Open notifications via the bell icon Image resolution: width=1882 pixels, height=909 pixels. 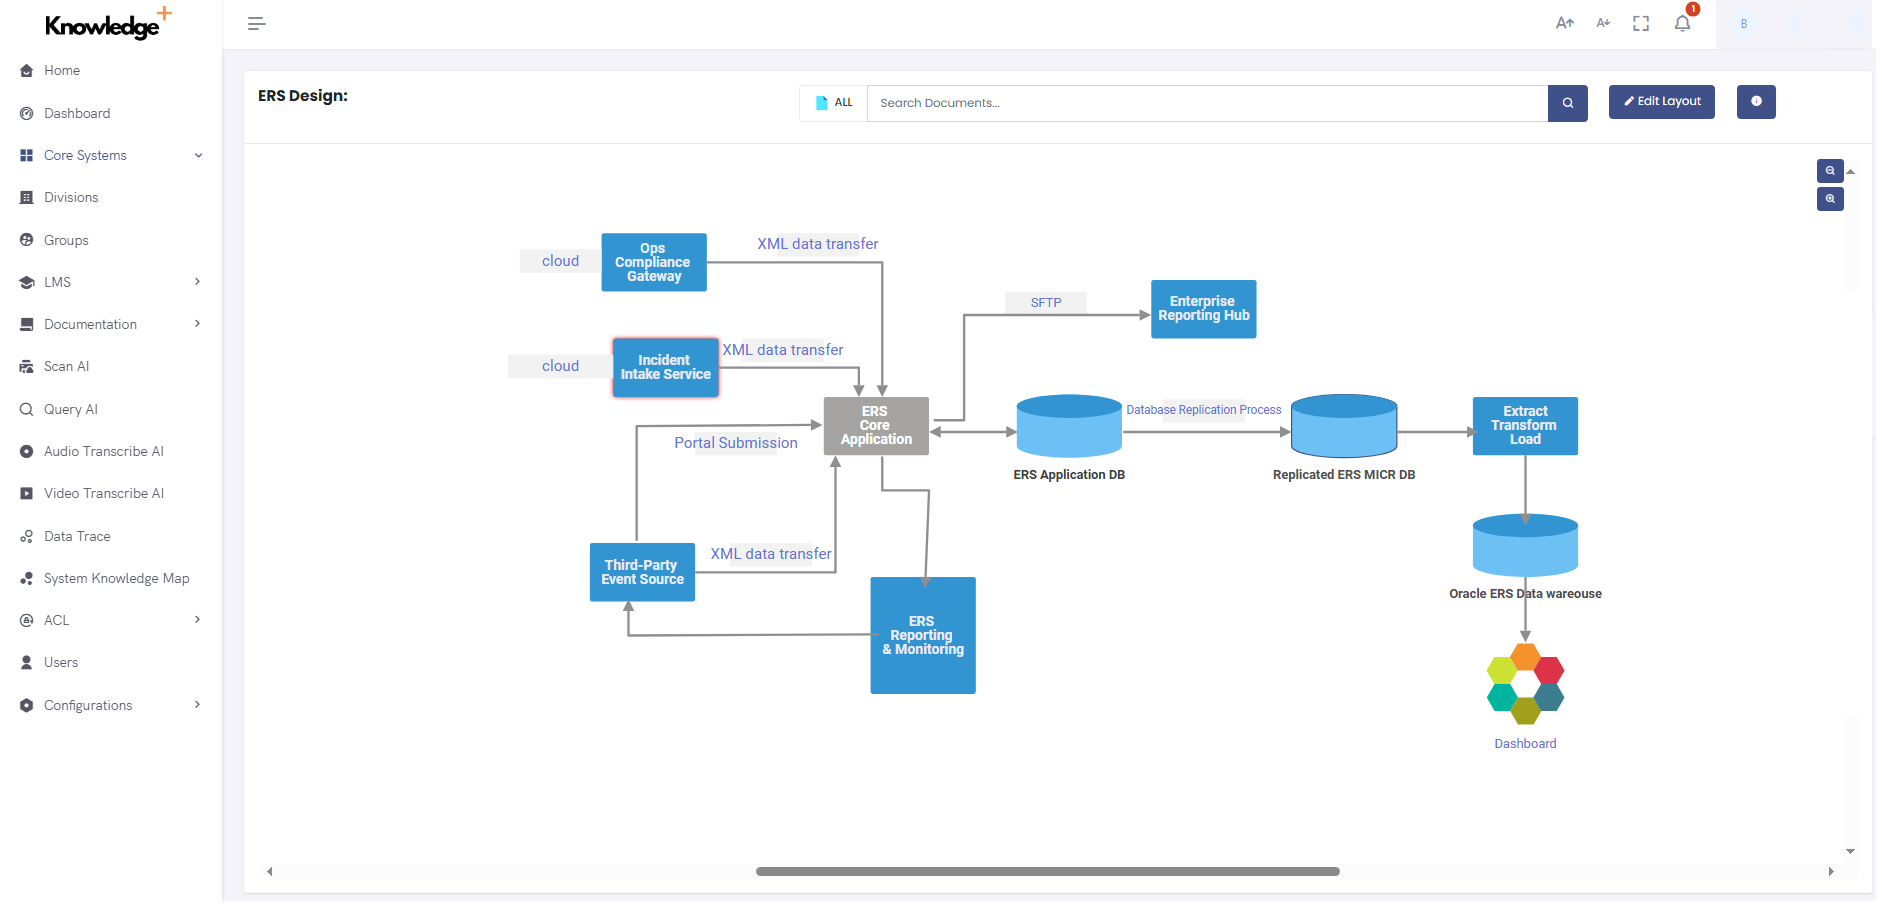click(x=1681, y=23)
